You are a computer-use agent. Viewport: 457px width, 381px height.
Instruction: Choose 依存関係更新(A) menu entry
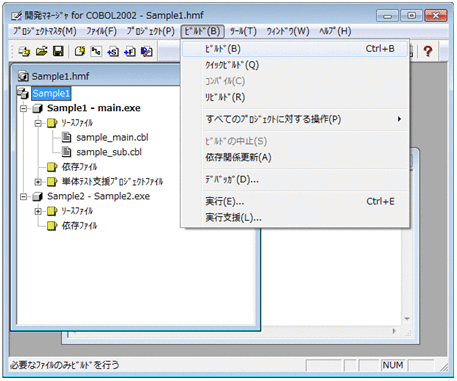(x=295, y=157)
